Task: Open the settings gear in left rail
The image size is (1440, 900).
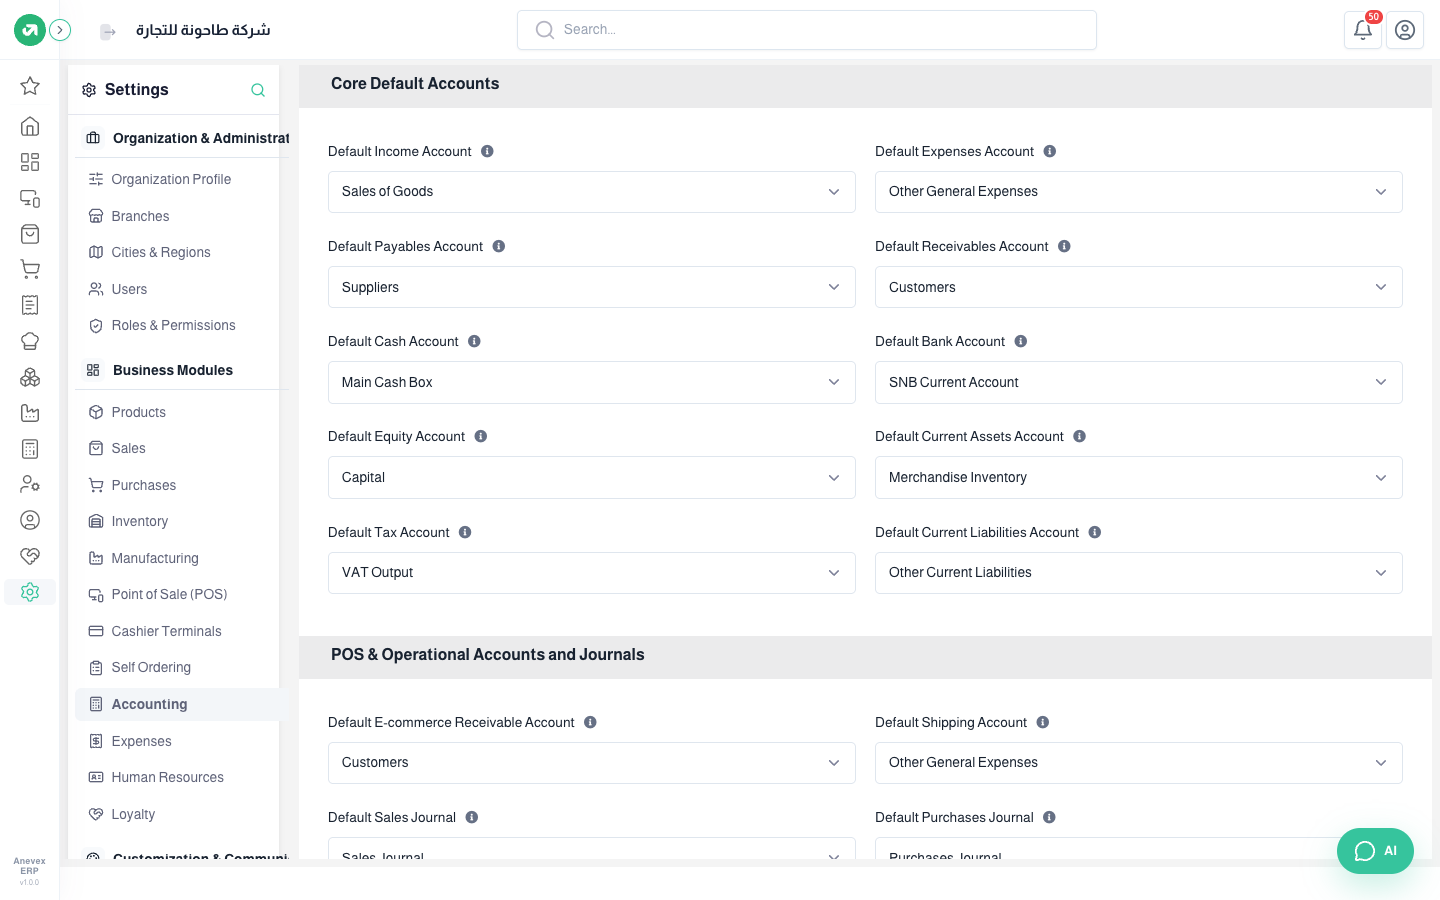Action: click(30, 592)
